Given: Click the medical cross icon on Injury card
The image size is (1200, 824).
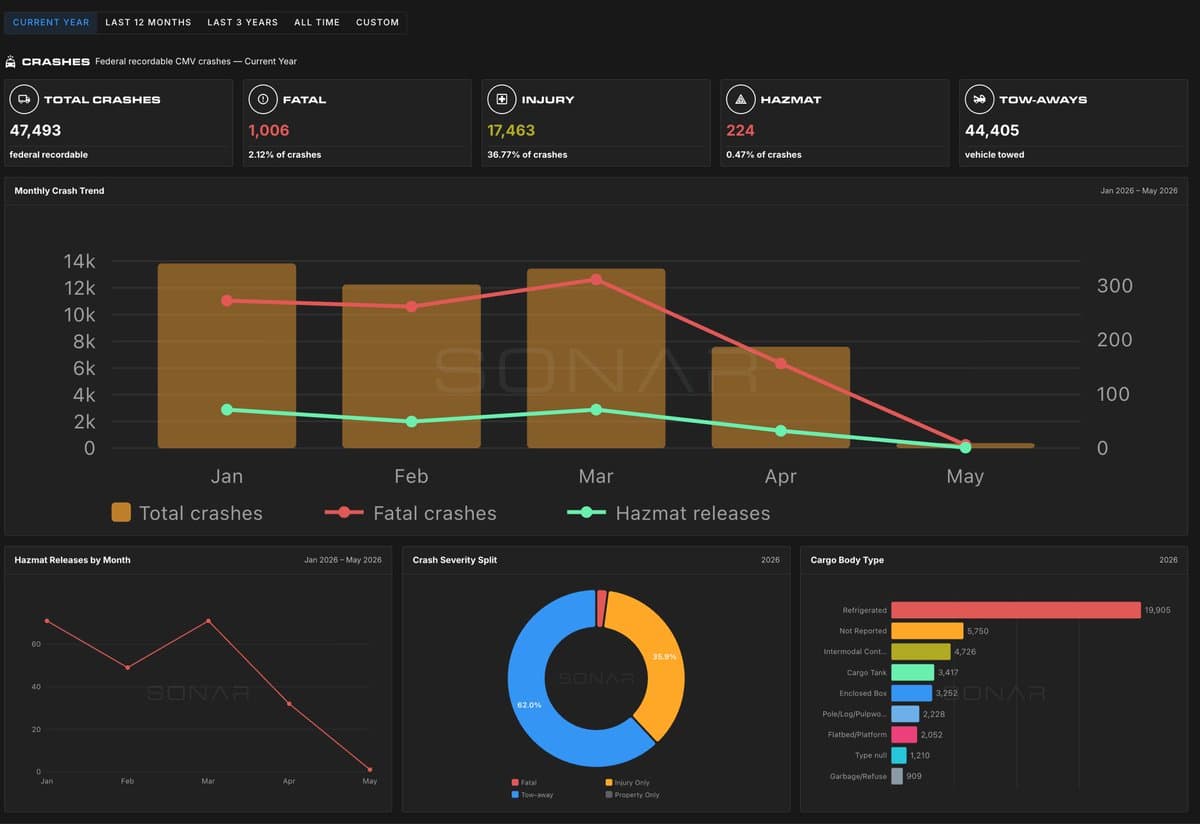Looking at the screenshot, I should coord(500,99).
